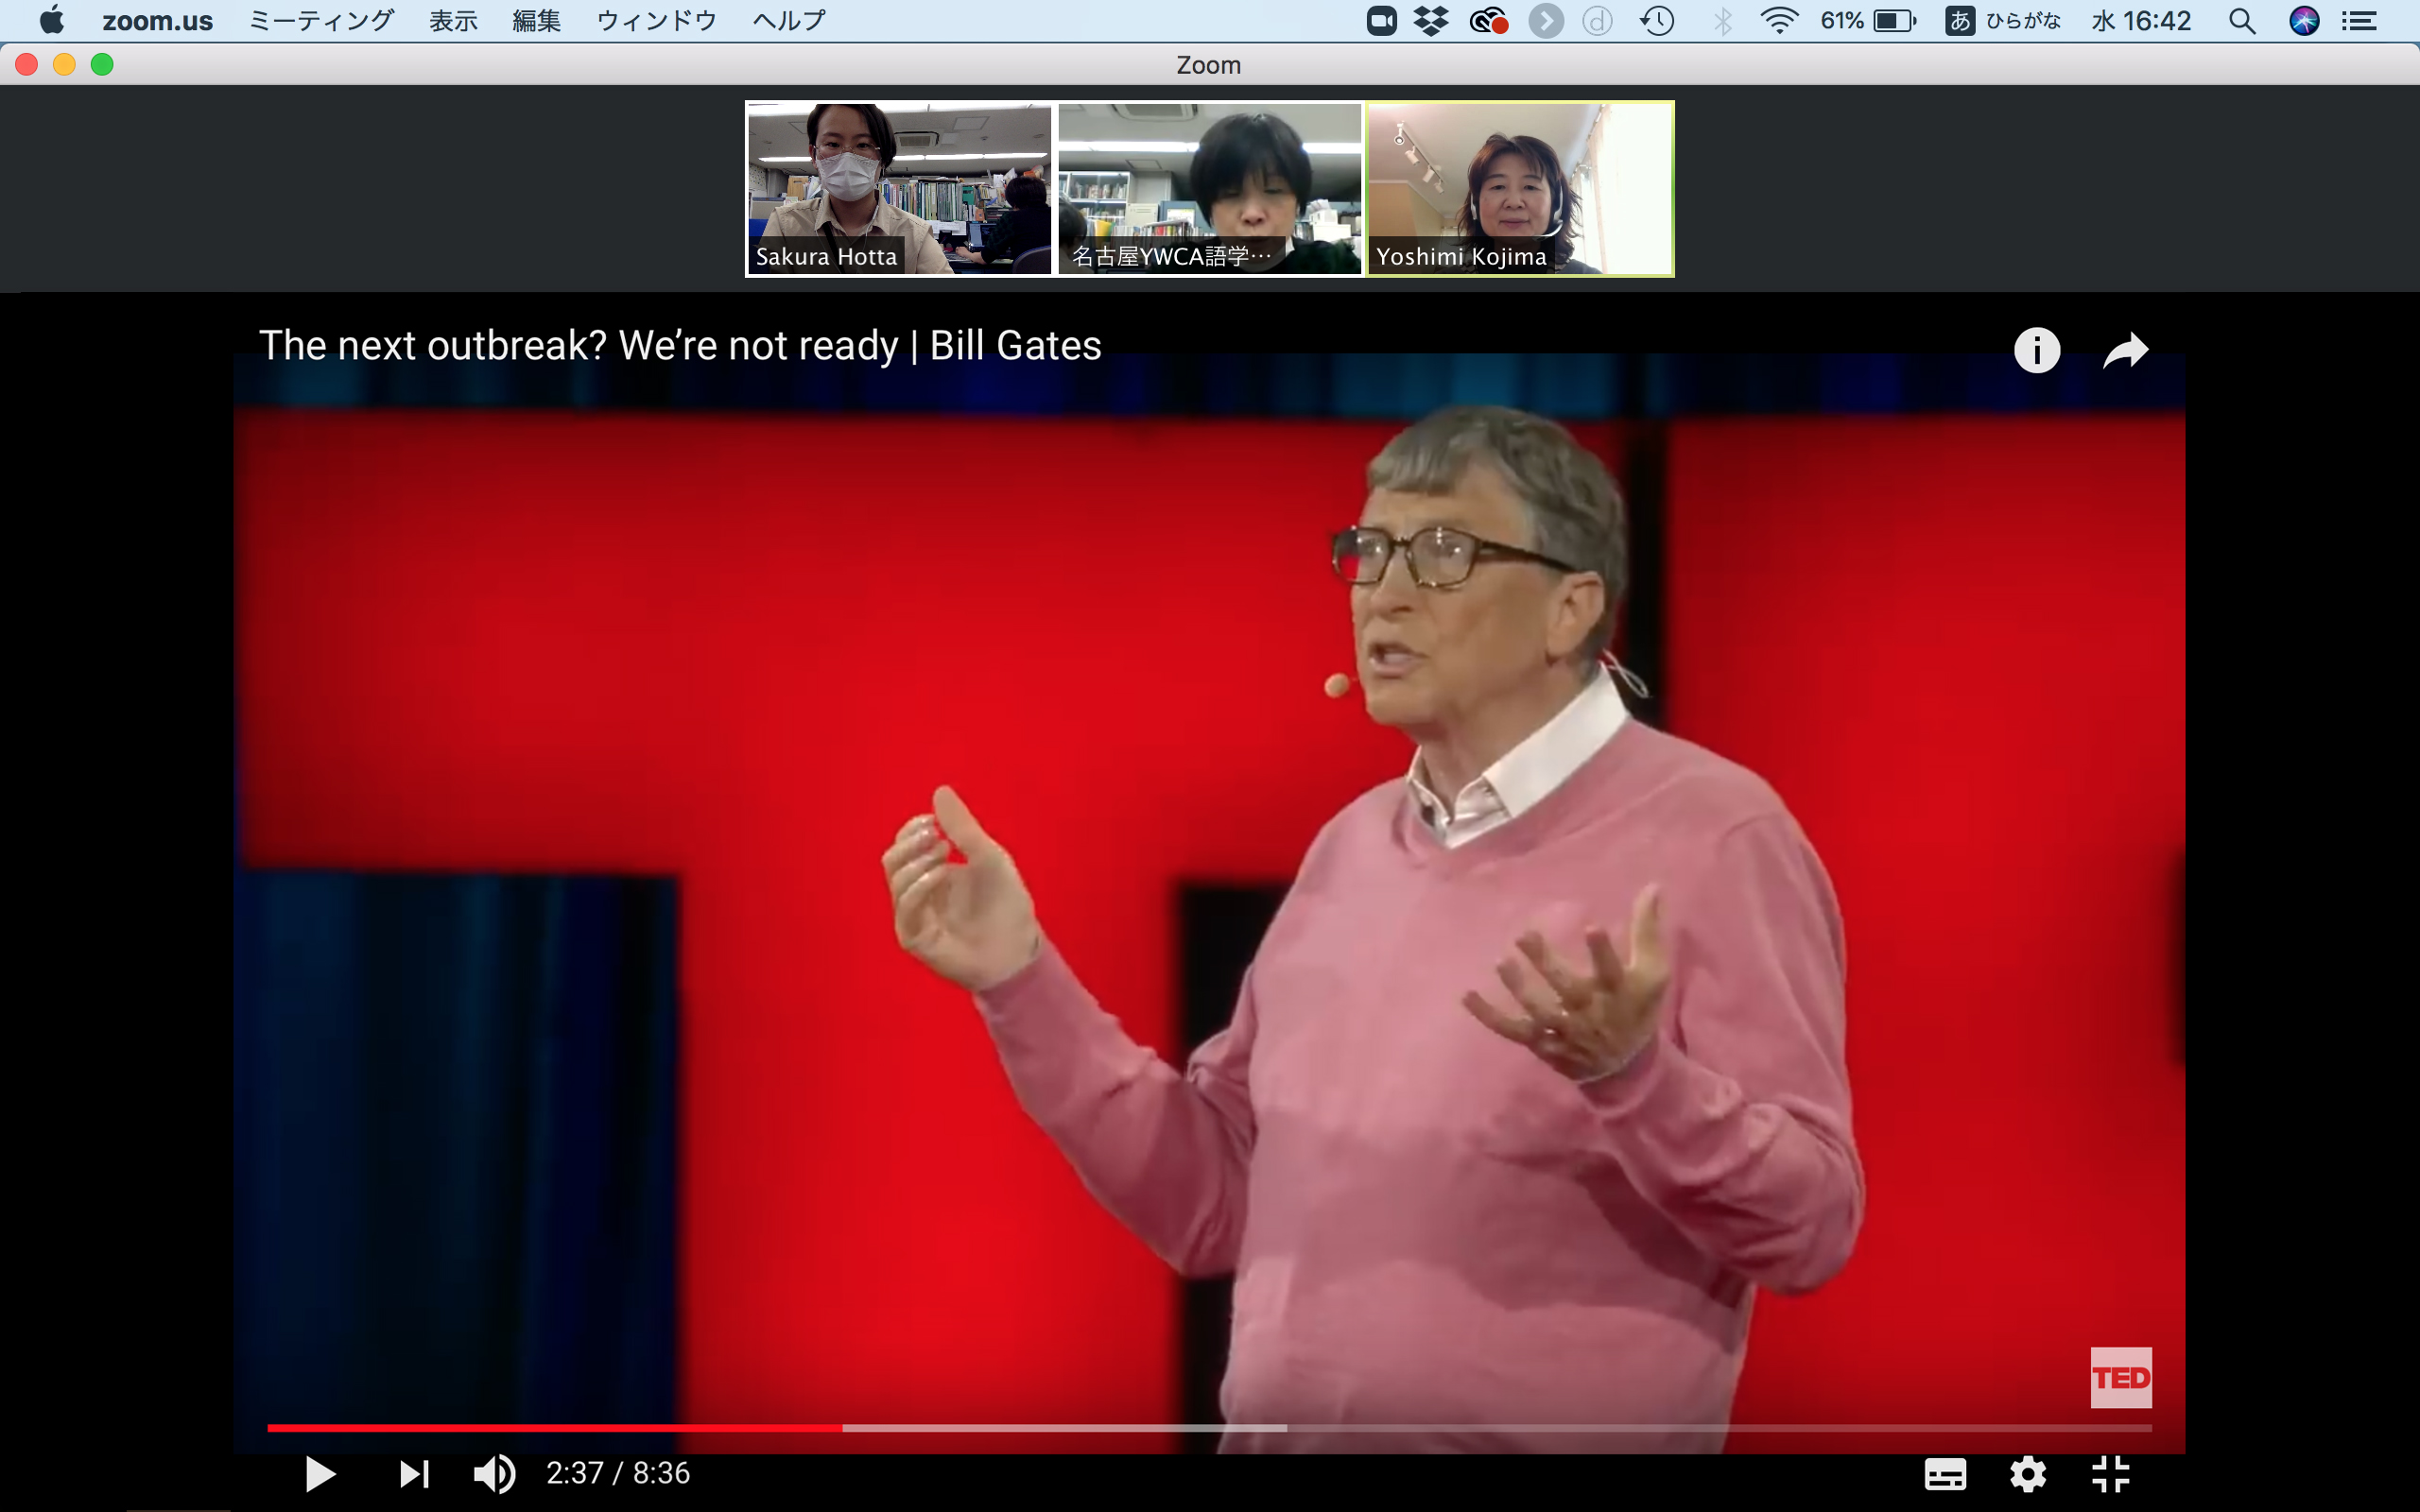Open the Apple menu
2420x1512 pixels.
click(51, 20)
